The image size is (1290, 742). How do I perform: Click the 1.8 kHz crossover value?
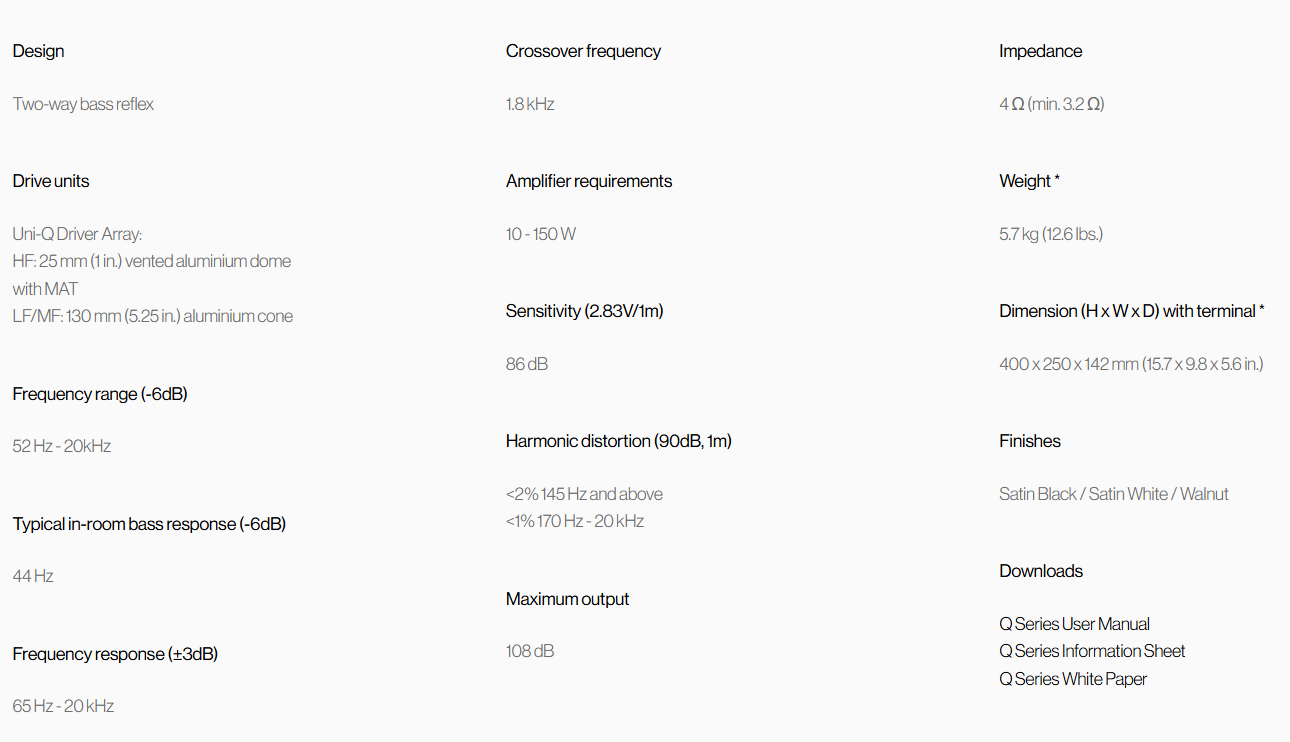click(x=530, y=104)
